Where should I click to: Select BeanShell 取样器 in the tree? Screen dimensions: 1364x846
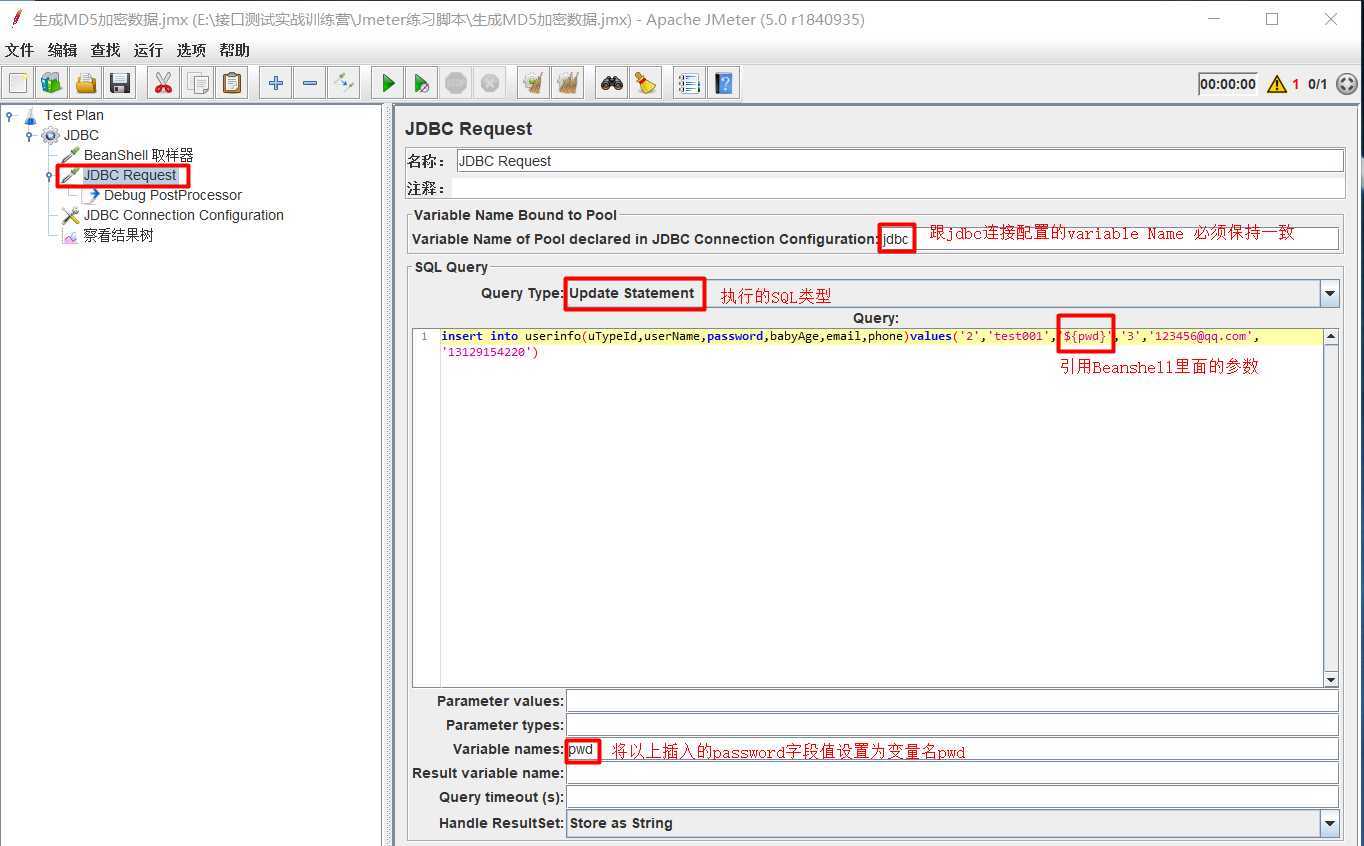[x=138, y=155]
